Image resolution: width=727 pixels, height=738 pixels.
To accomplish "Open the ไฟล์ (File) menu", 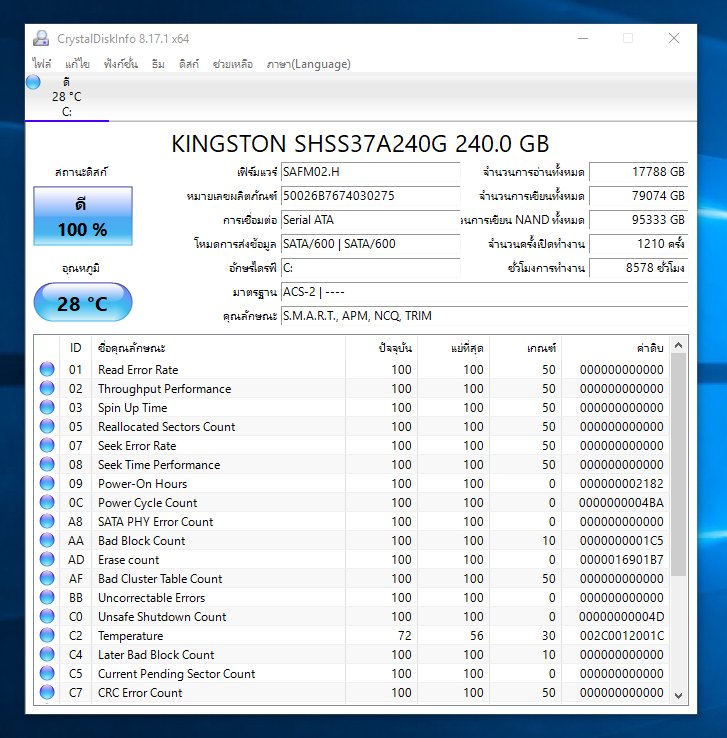I will click(42, 64).
